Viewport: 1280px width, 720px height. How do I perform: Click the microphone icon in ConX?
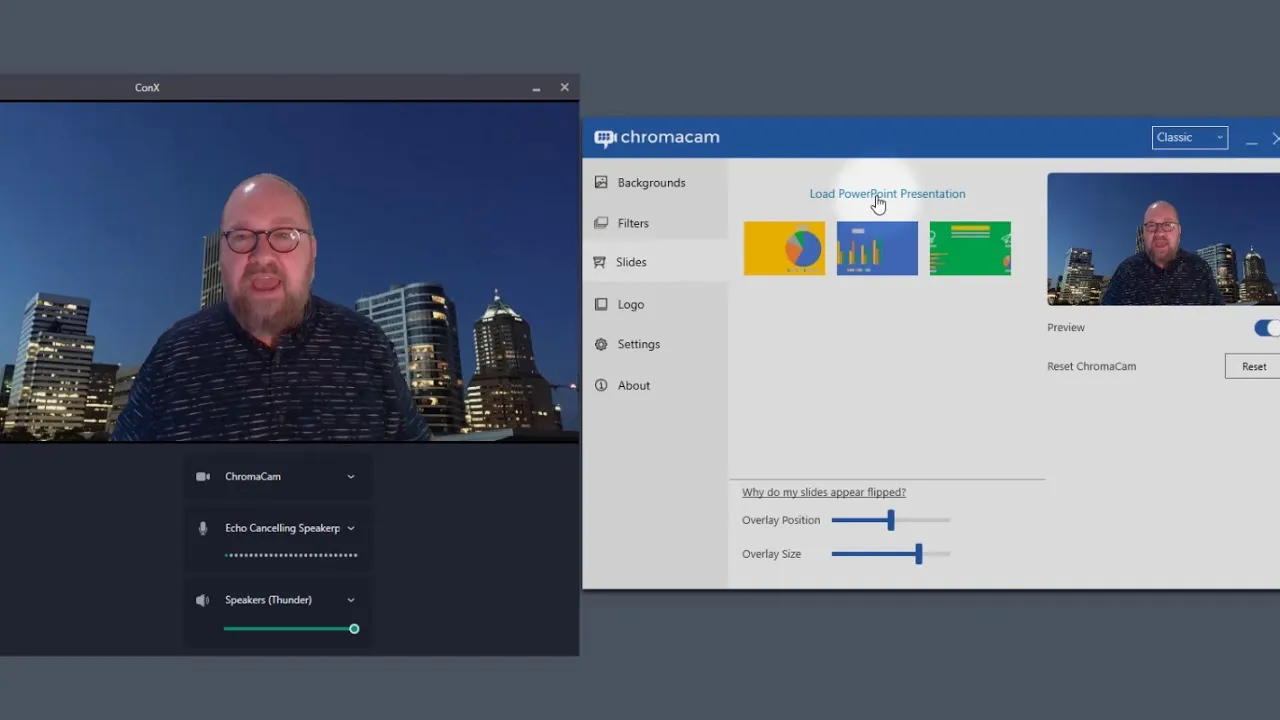203,528
